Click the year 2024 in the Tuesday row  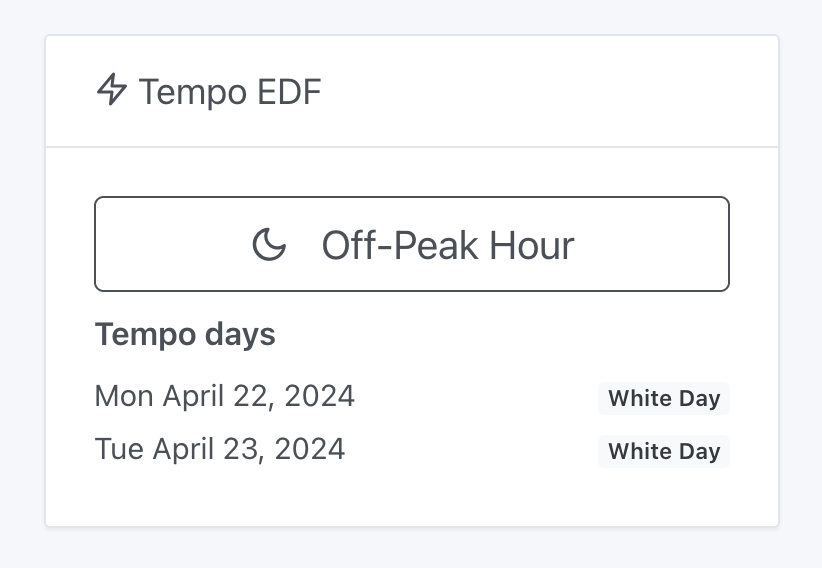click(310, 449)
